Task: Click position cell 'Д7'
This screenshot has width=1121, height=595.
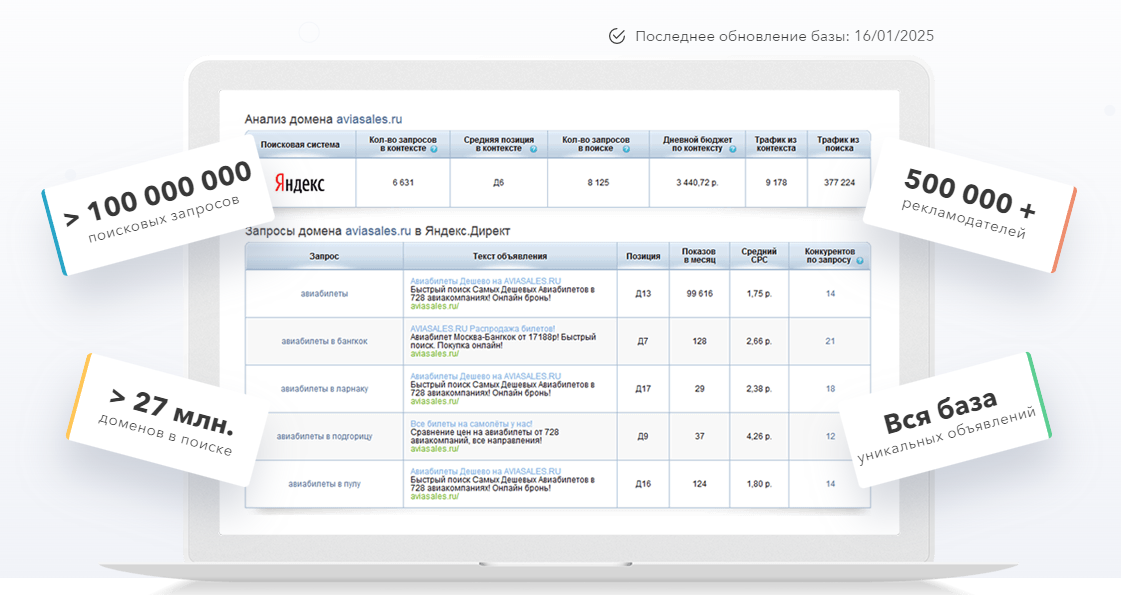Action: [643, 341]
